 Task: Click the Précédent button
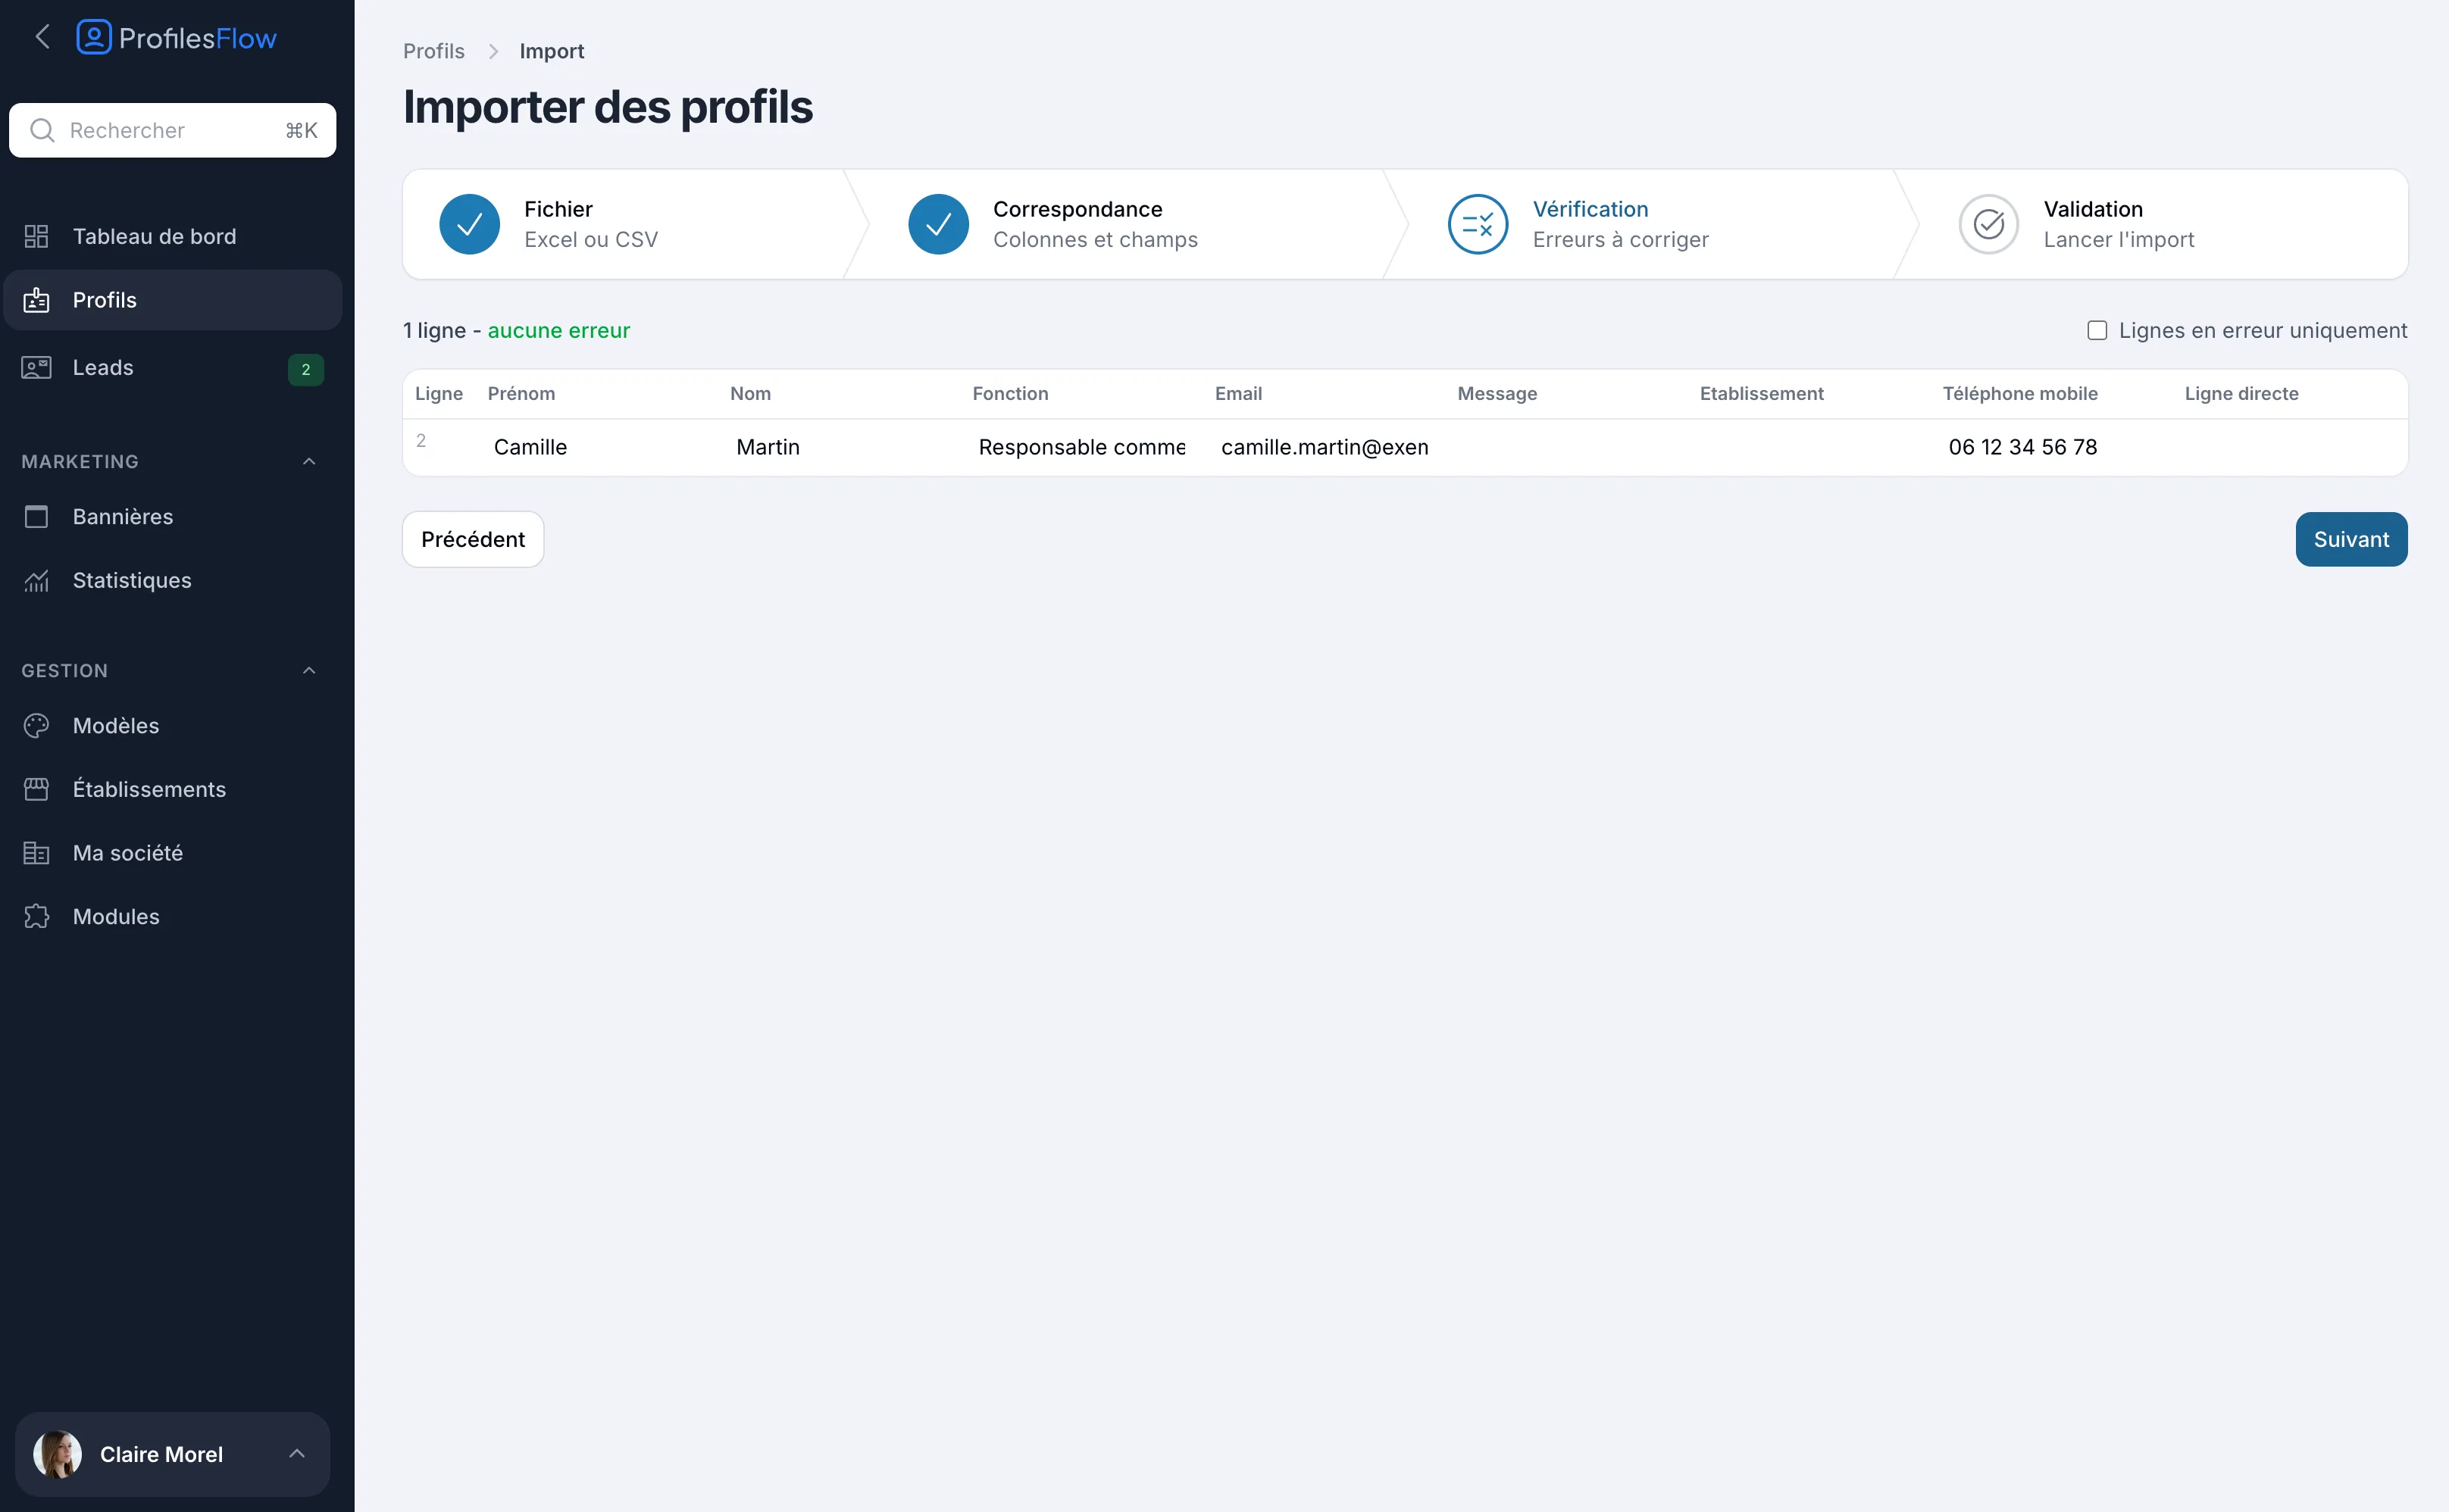coord(473,539)
